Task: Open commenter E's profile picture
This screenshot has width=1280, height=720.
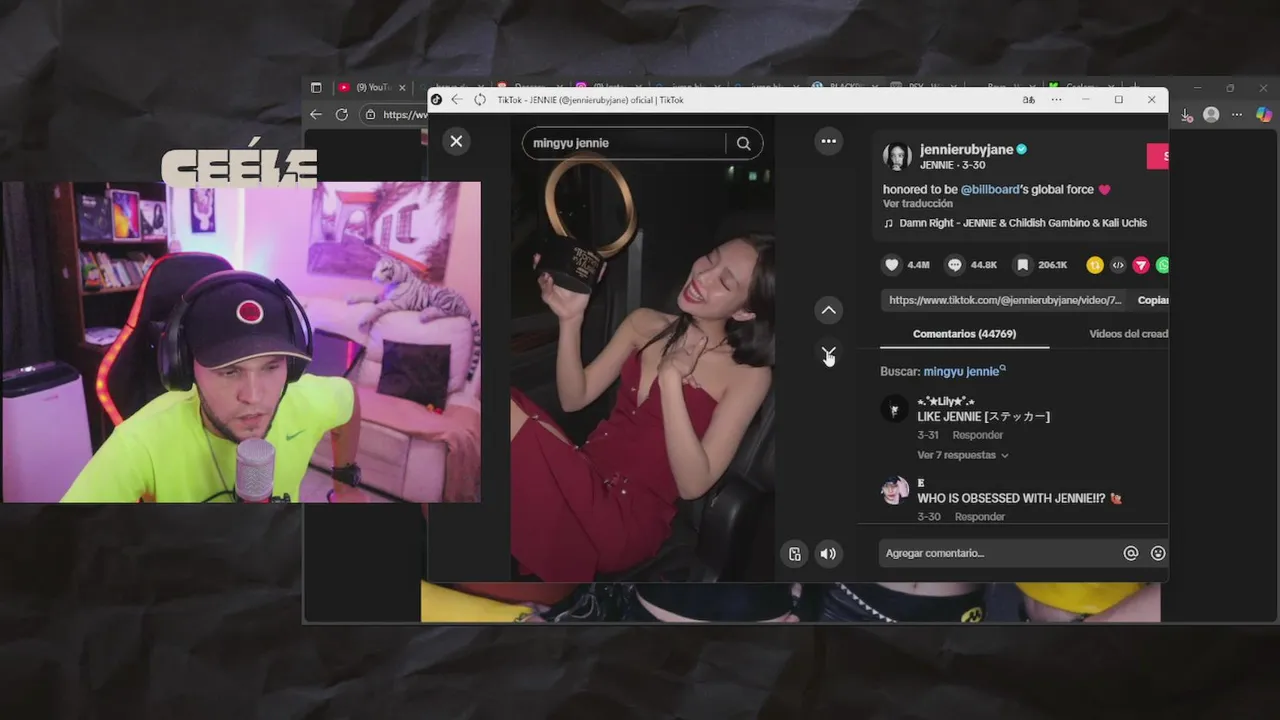Action: (x=894, y=491)
